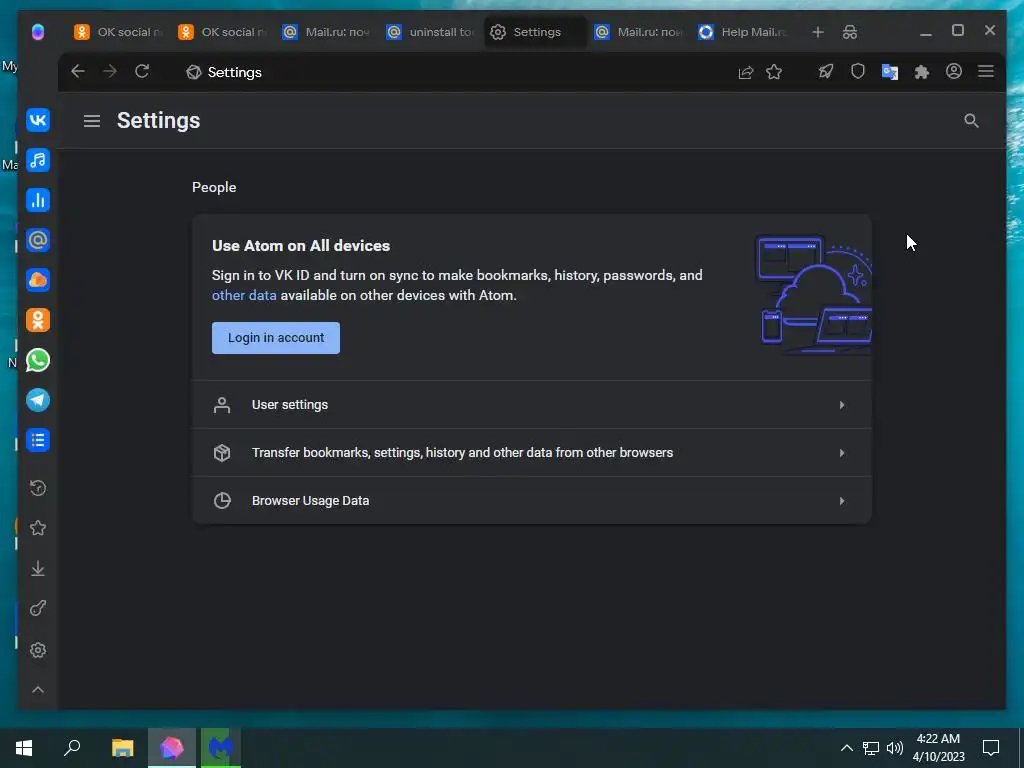Screen dimensions: 1024x768
Task: Click Malwarebytes taskbar icon
Action: 221,748
